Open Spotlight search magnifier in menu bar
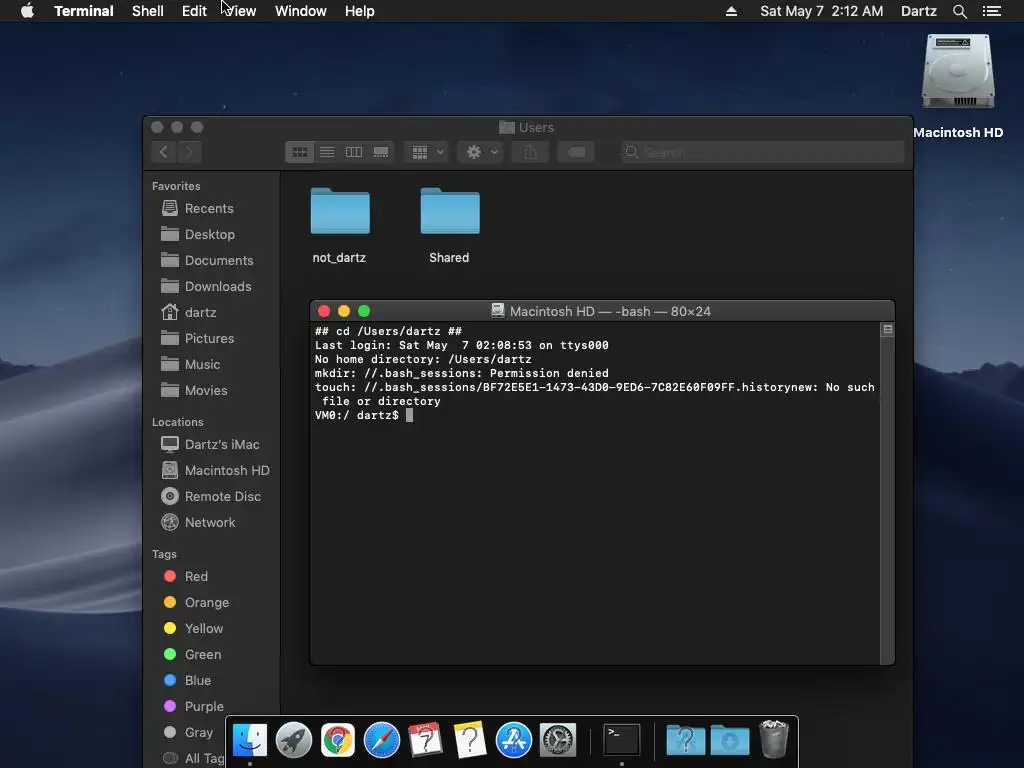This screenshot has width=1024, height=768. 959,11
